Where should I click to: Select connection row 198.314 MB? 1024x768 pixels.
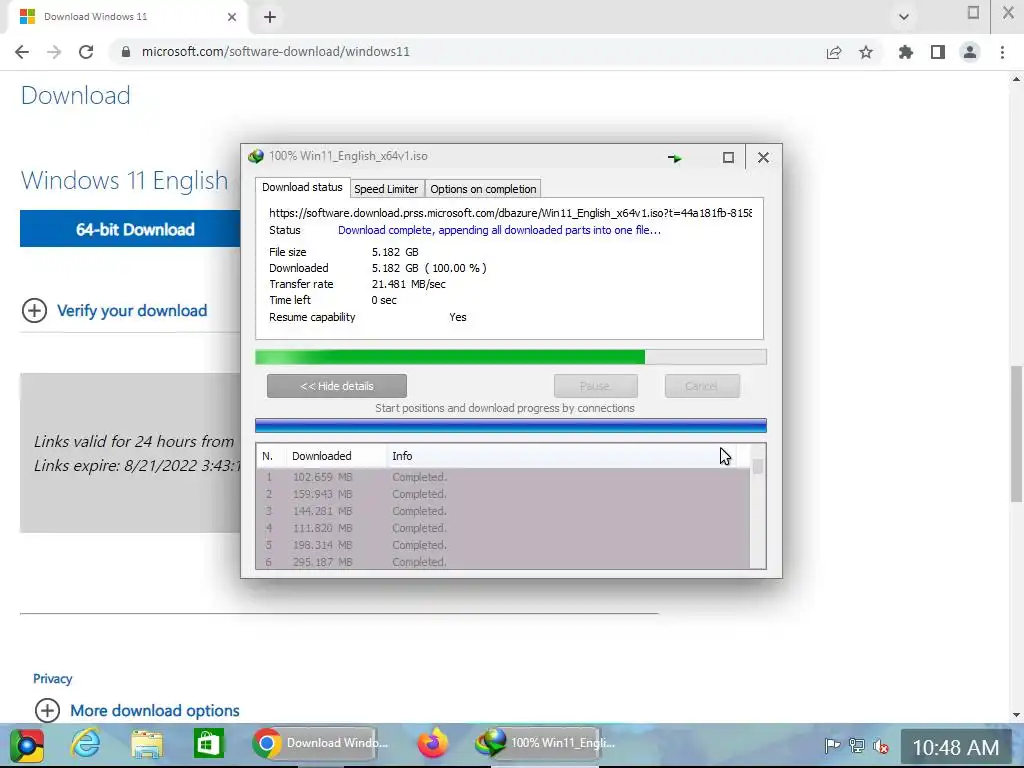click(503, 545)
